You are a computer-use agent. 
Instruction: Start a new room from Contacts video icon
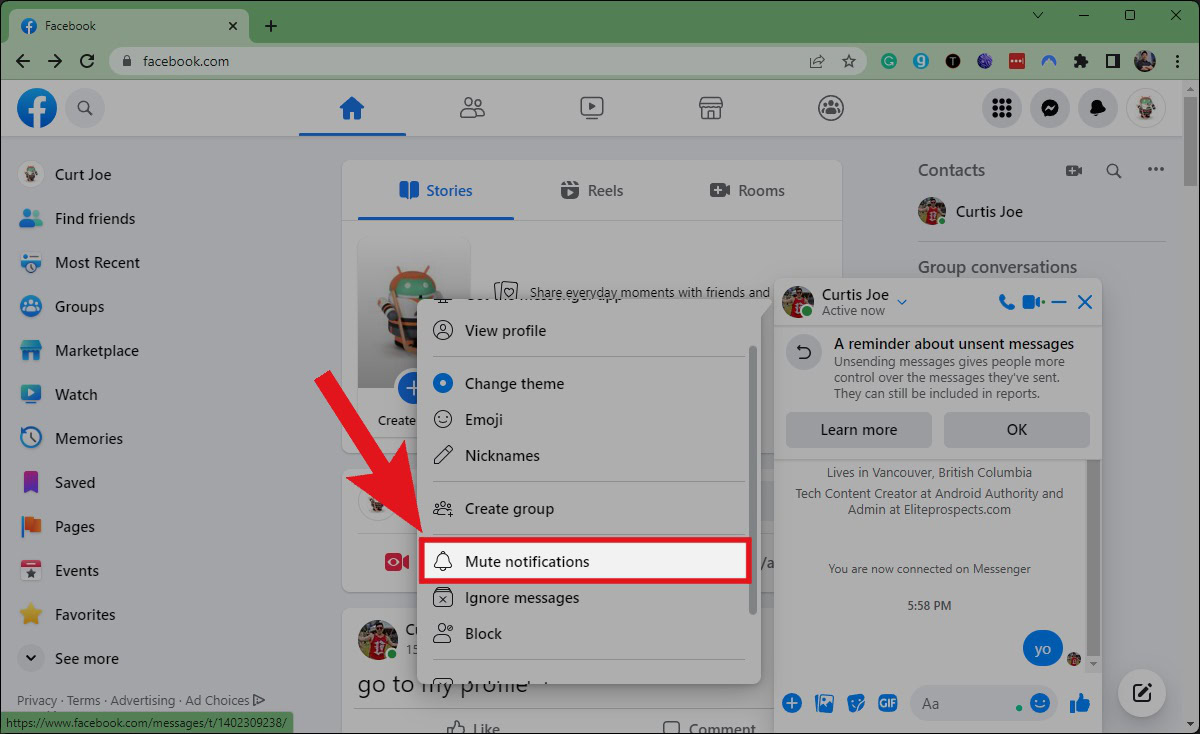coord(1074,171)
